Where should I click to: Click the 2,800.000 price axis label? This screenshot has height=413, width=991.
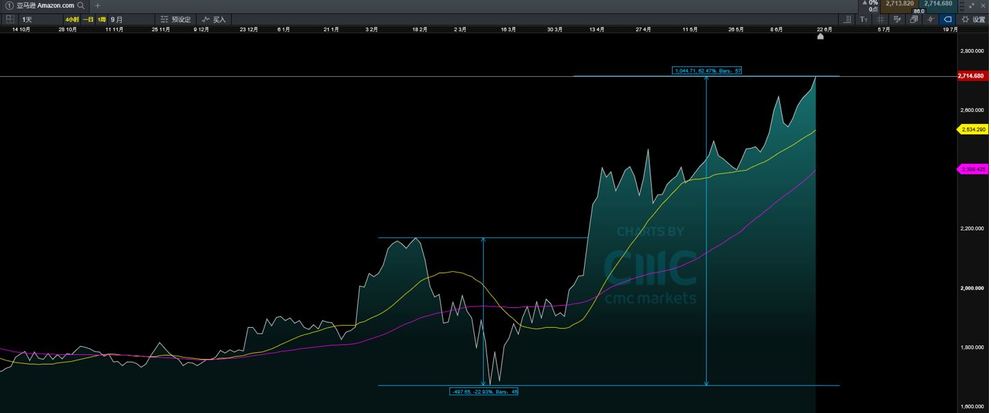point(972,51)
